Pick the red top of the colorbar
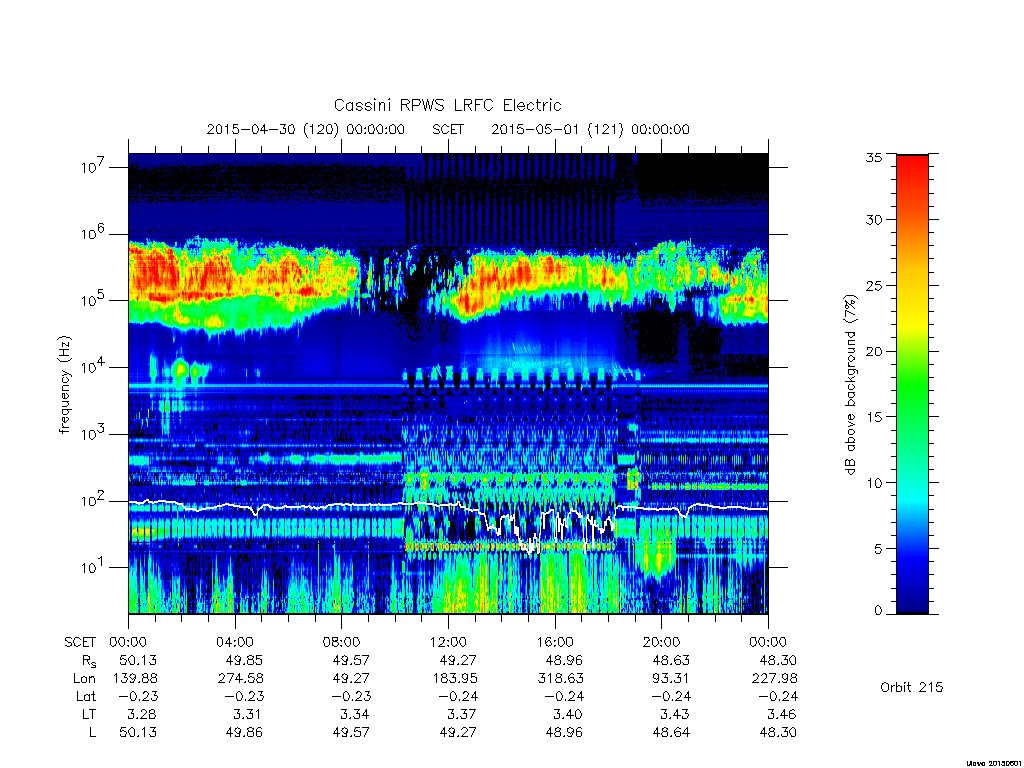The height and width of the screenshot is (768, 1024). pos(912,163)
